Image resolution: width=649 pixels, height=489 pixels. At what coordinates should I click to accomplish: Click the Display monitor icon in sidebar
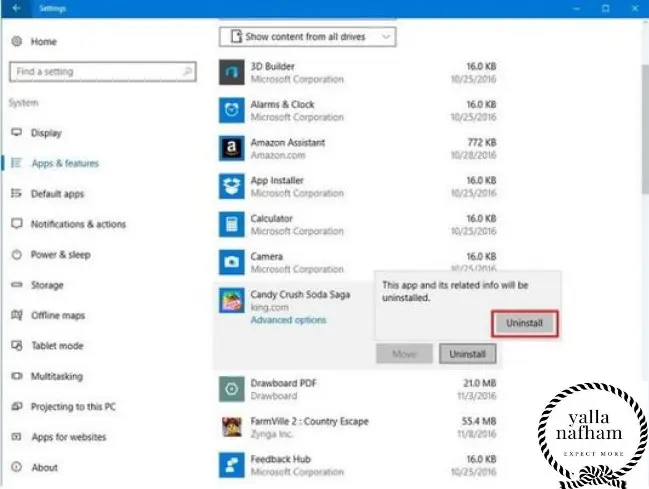click(17, 132)
